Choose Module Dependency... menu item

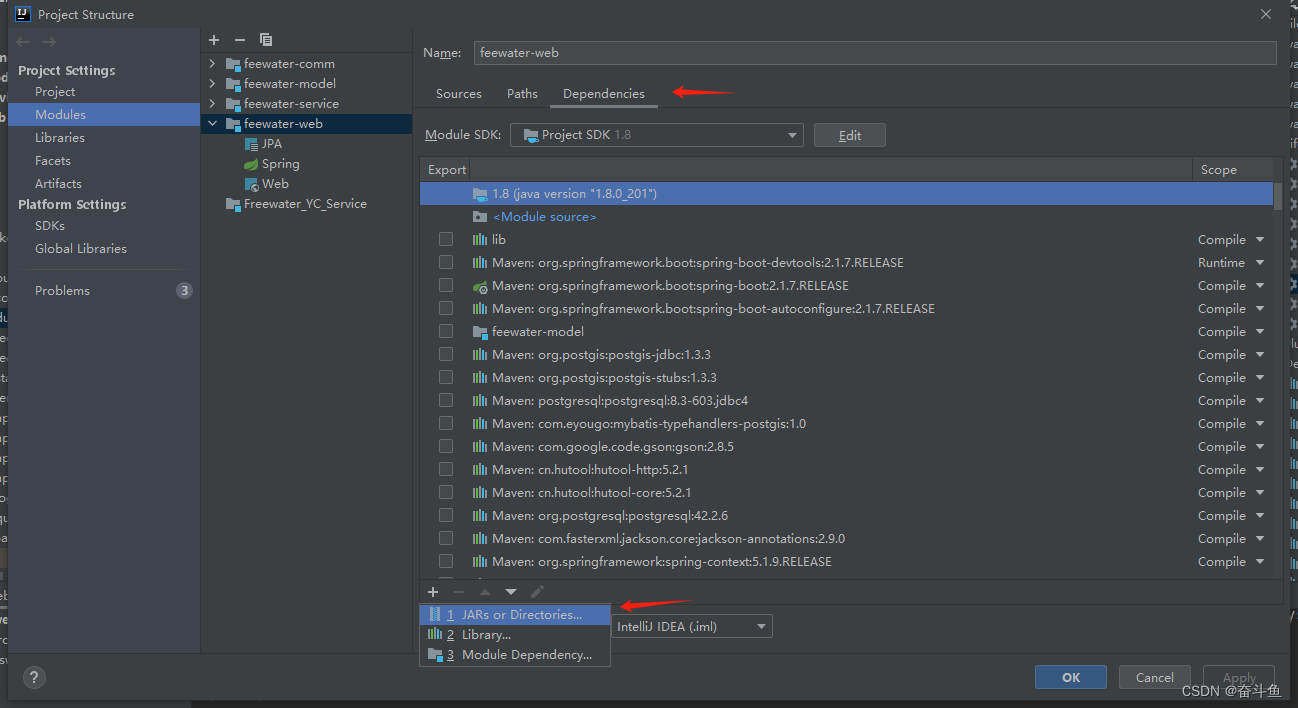pyautogui.click(x=515, y=655)
